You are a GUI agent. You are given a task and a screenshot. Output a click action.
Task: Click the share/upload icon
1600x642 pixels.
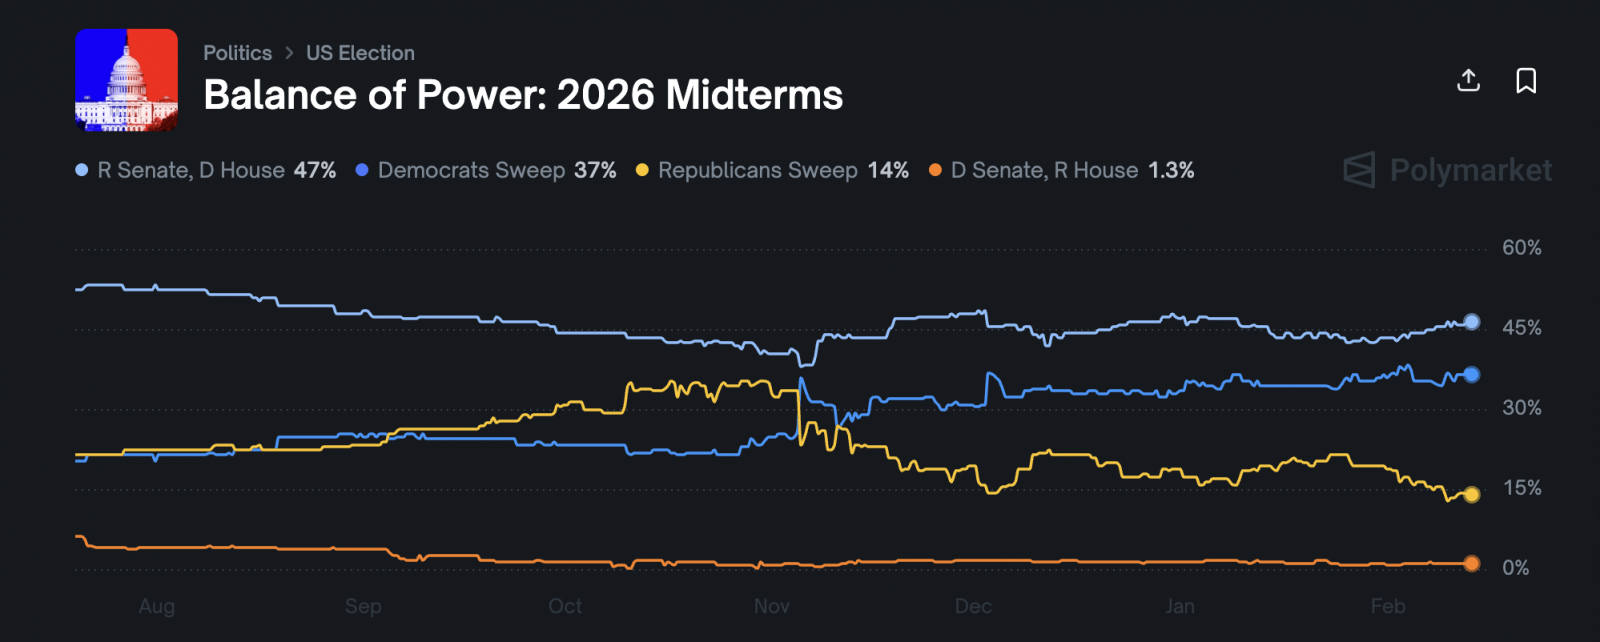[x=1468, y=80]
